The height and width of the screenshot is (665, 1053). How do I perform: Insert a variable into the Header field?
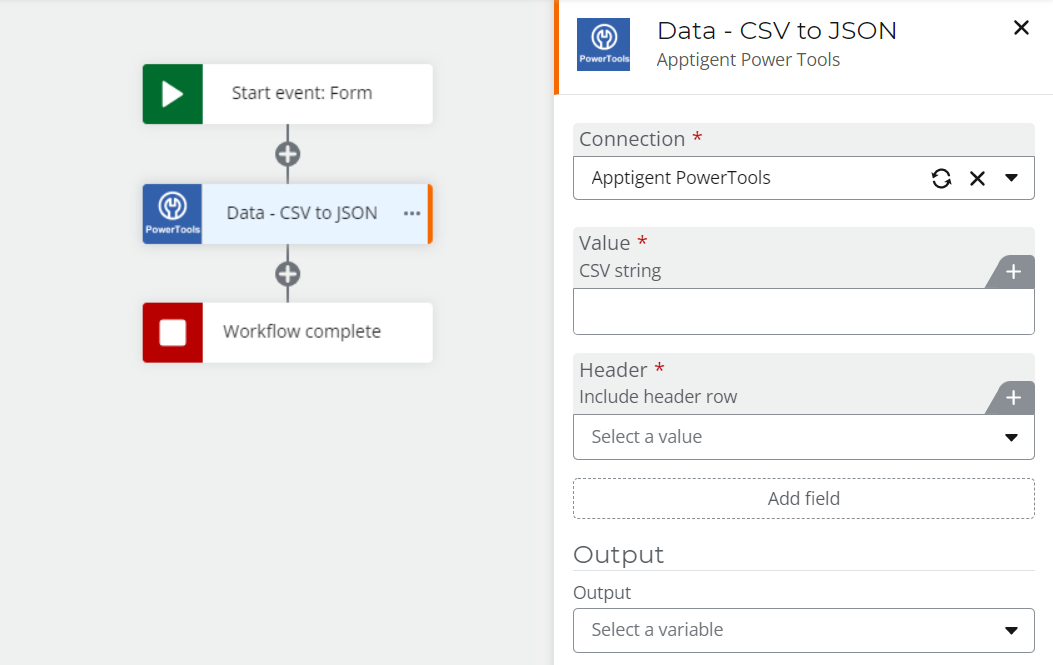point(1014,397)
